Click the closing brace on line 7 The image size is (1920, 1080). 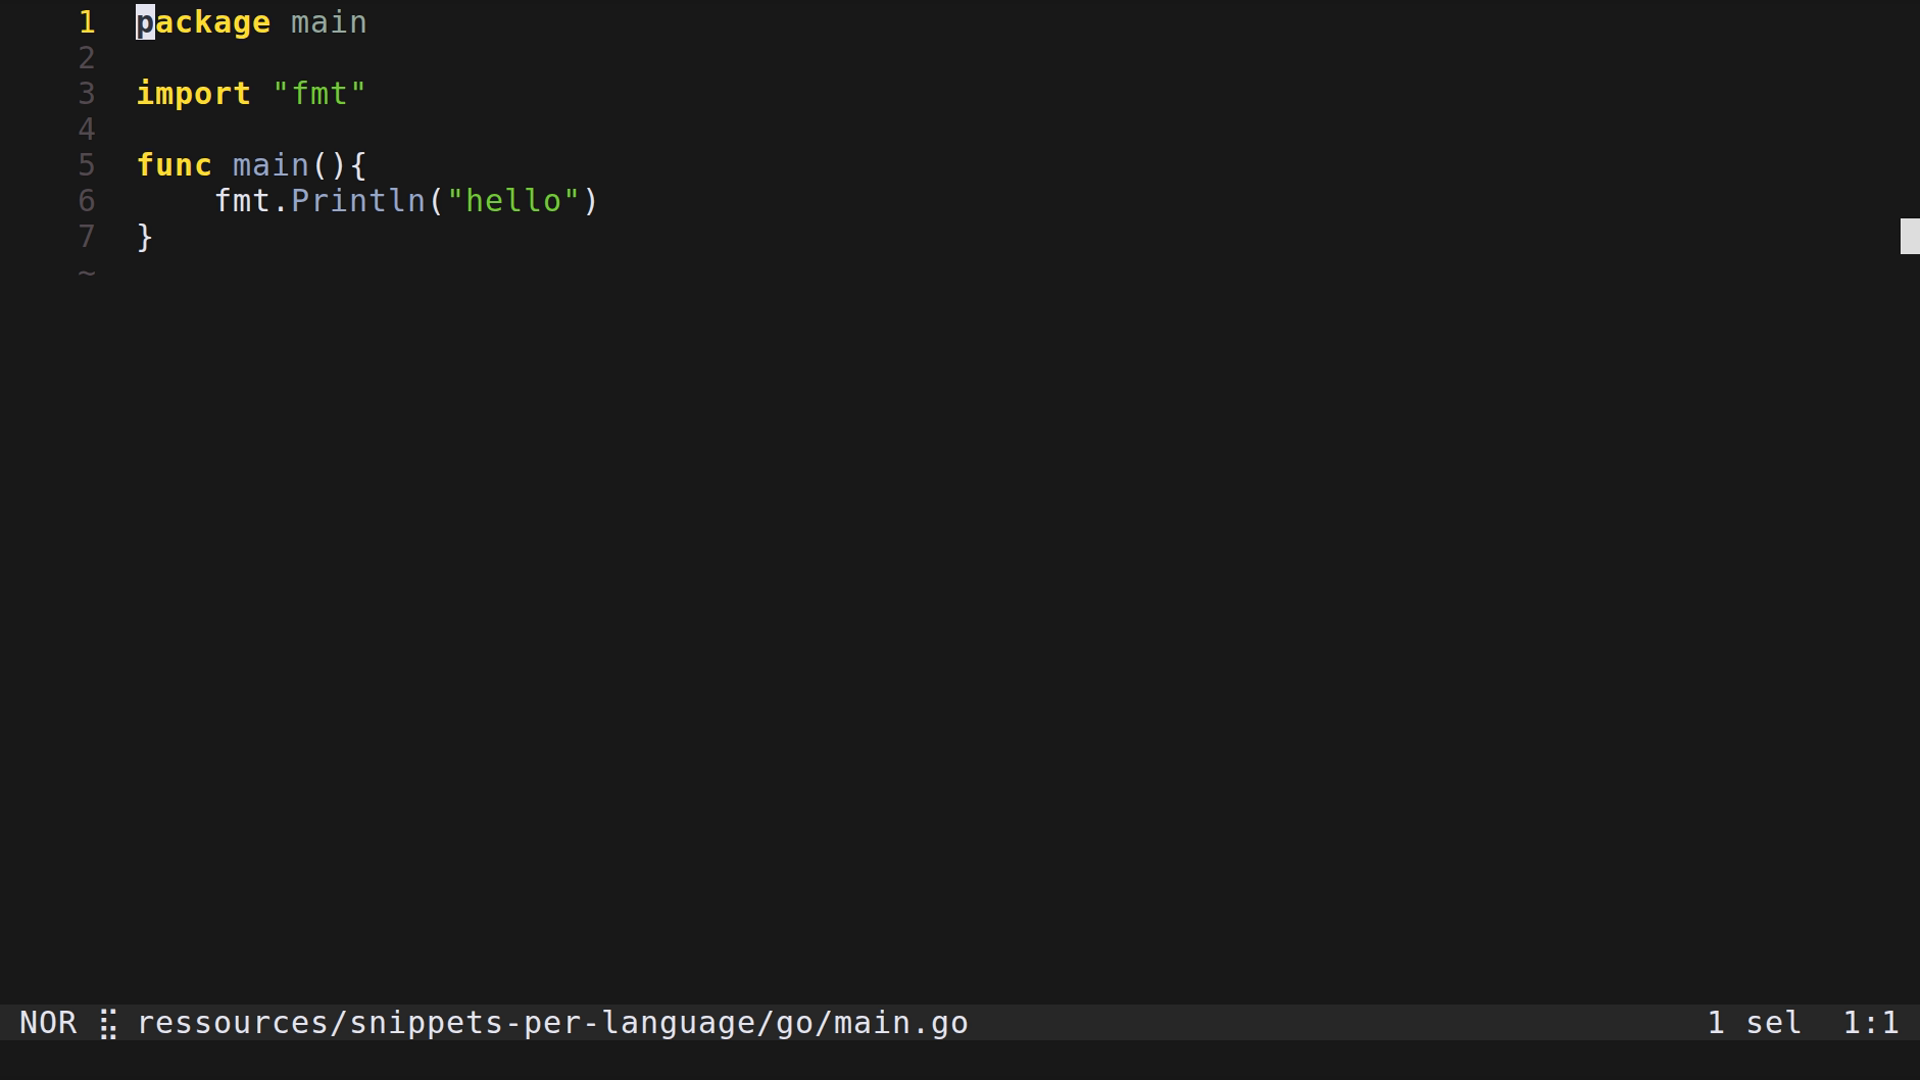145,237
